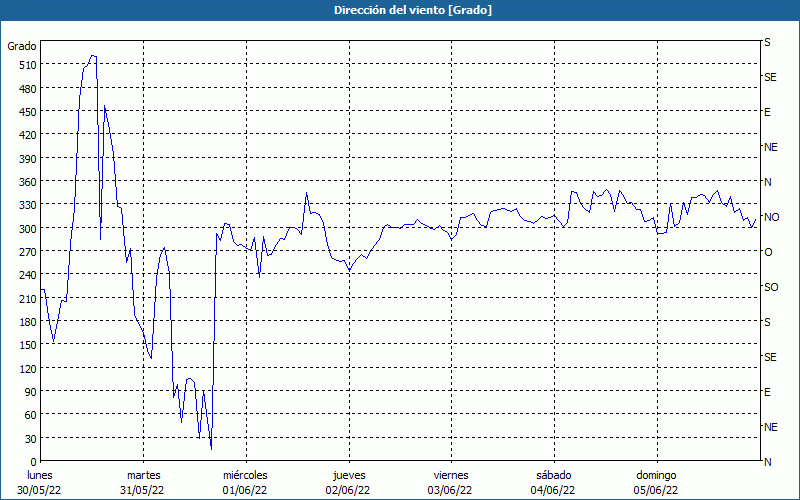Click the 'N' compass label at bottom right
The width and height of the screenshot is (800, 500).
coord(767,462)
